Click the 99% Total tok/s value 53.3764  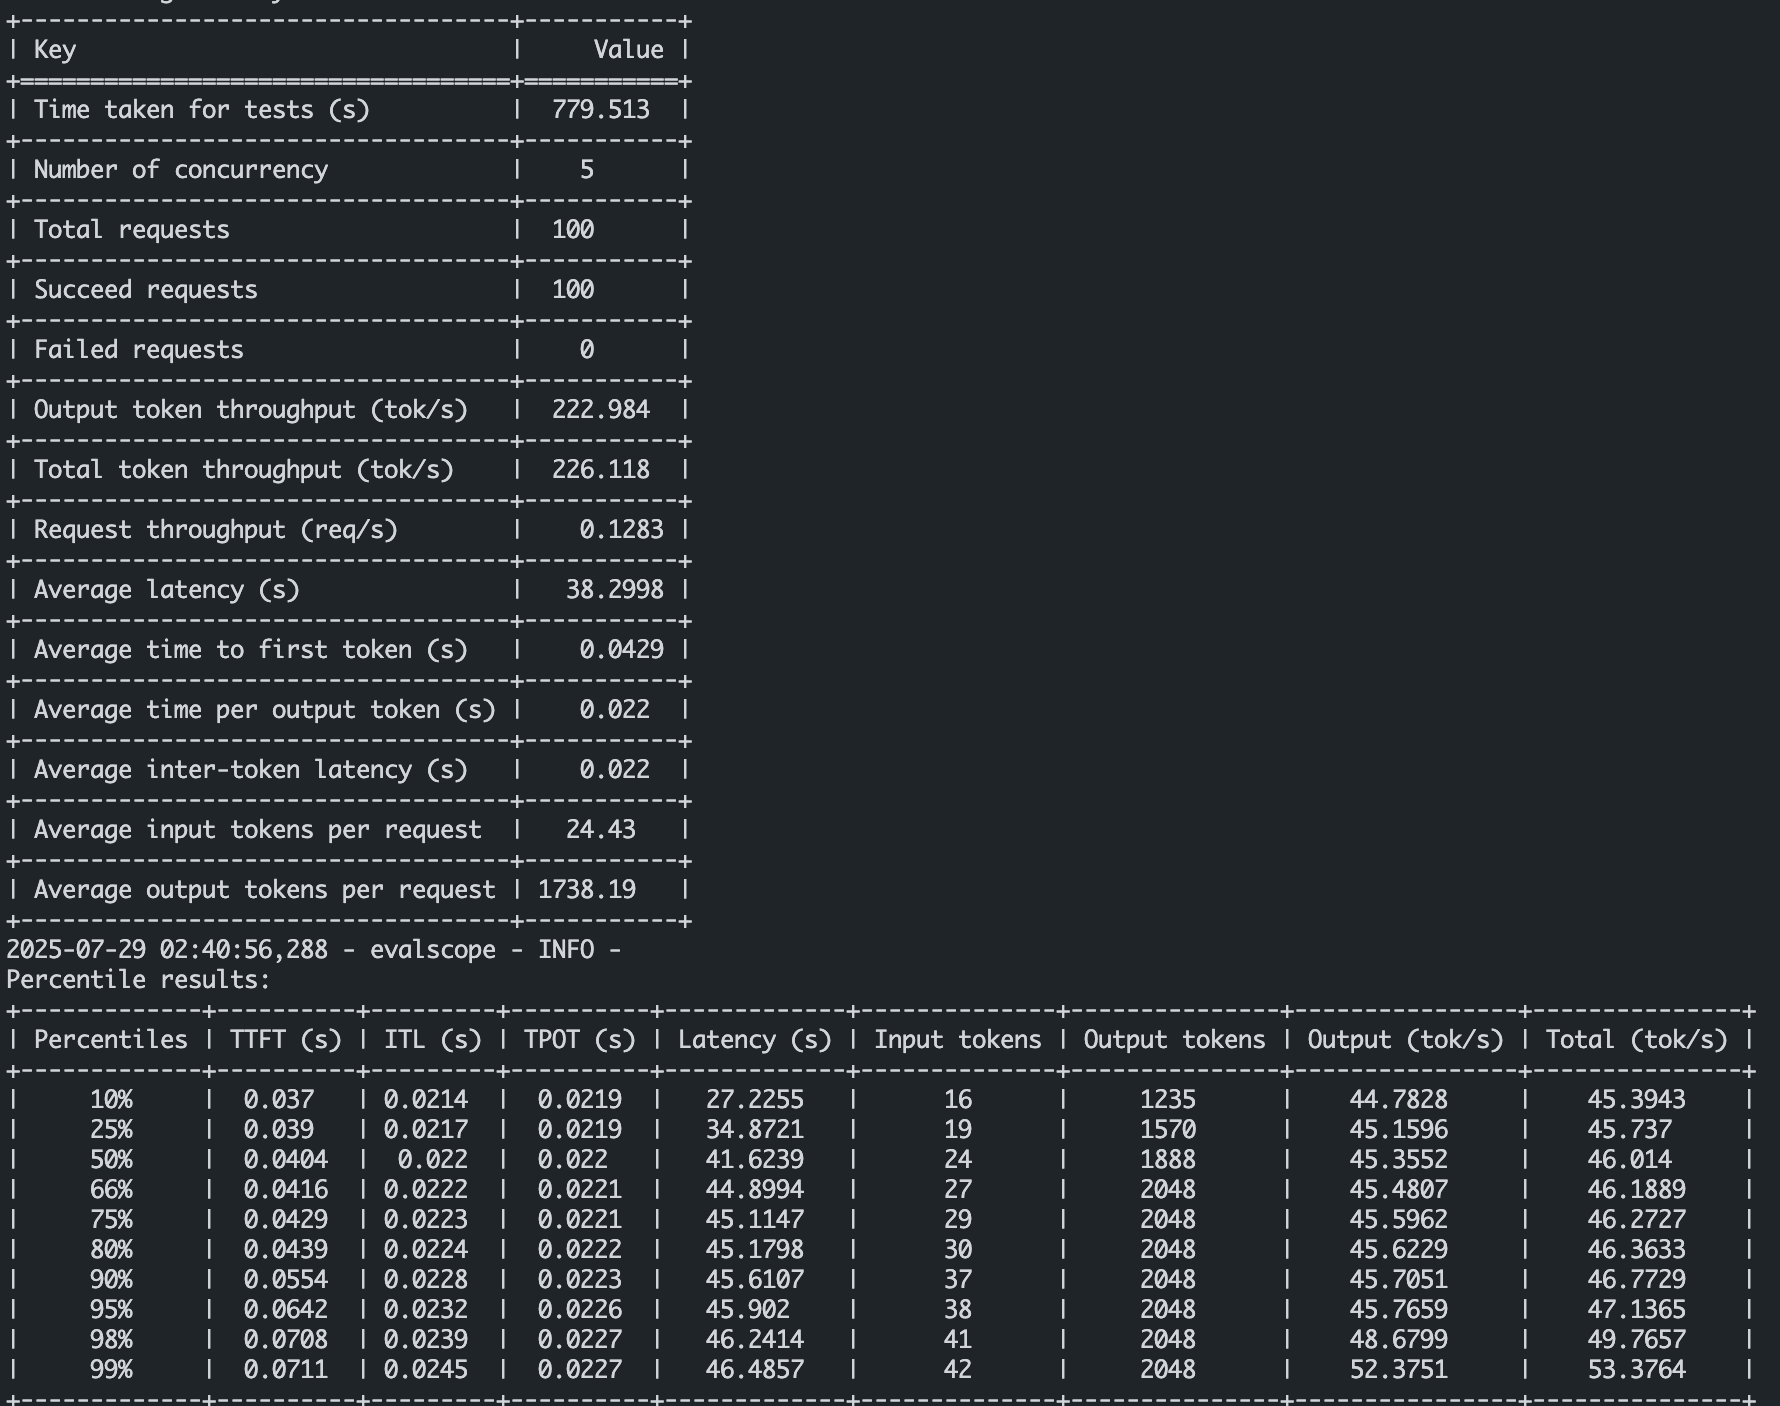tap(1636, 1370)
